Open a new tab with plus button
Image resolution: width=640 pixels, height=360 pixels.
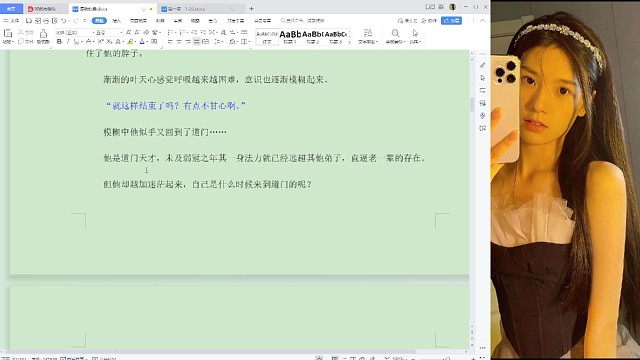pyautogui.click(x=251, y=9)
